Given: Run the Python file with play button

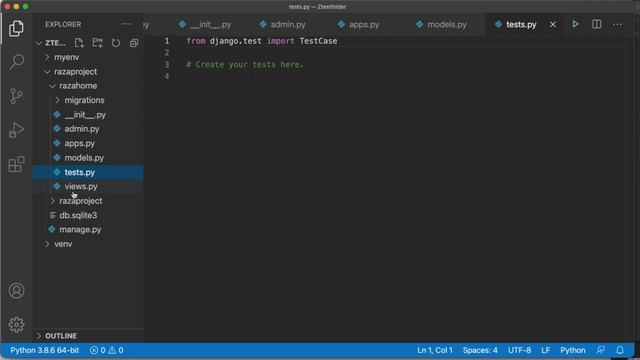Looking at the screenshot, I should 576,24.
